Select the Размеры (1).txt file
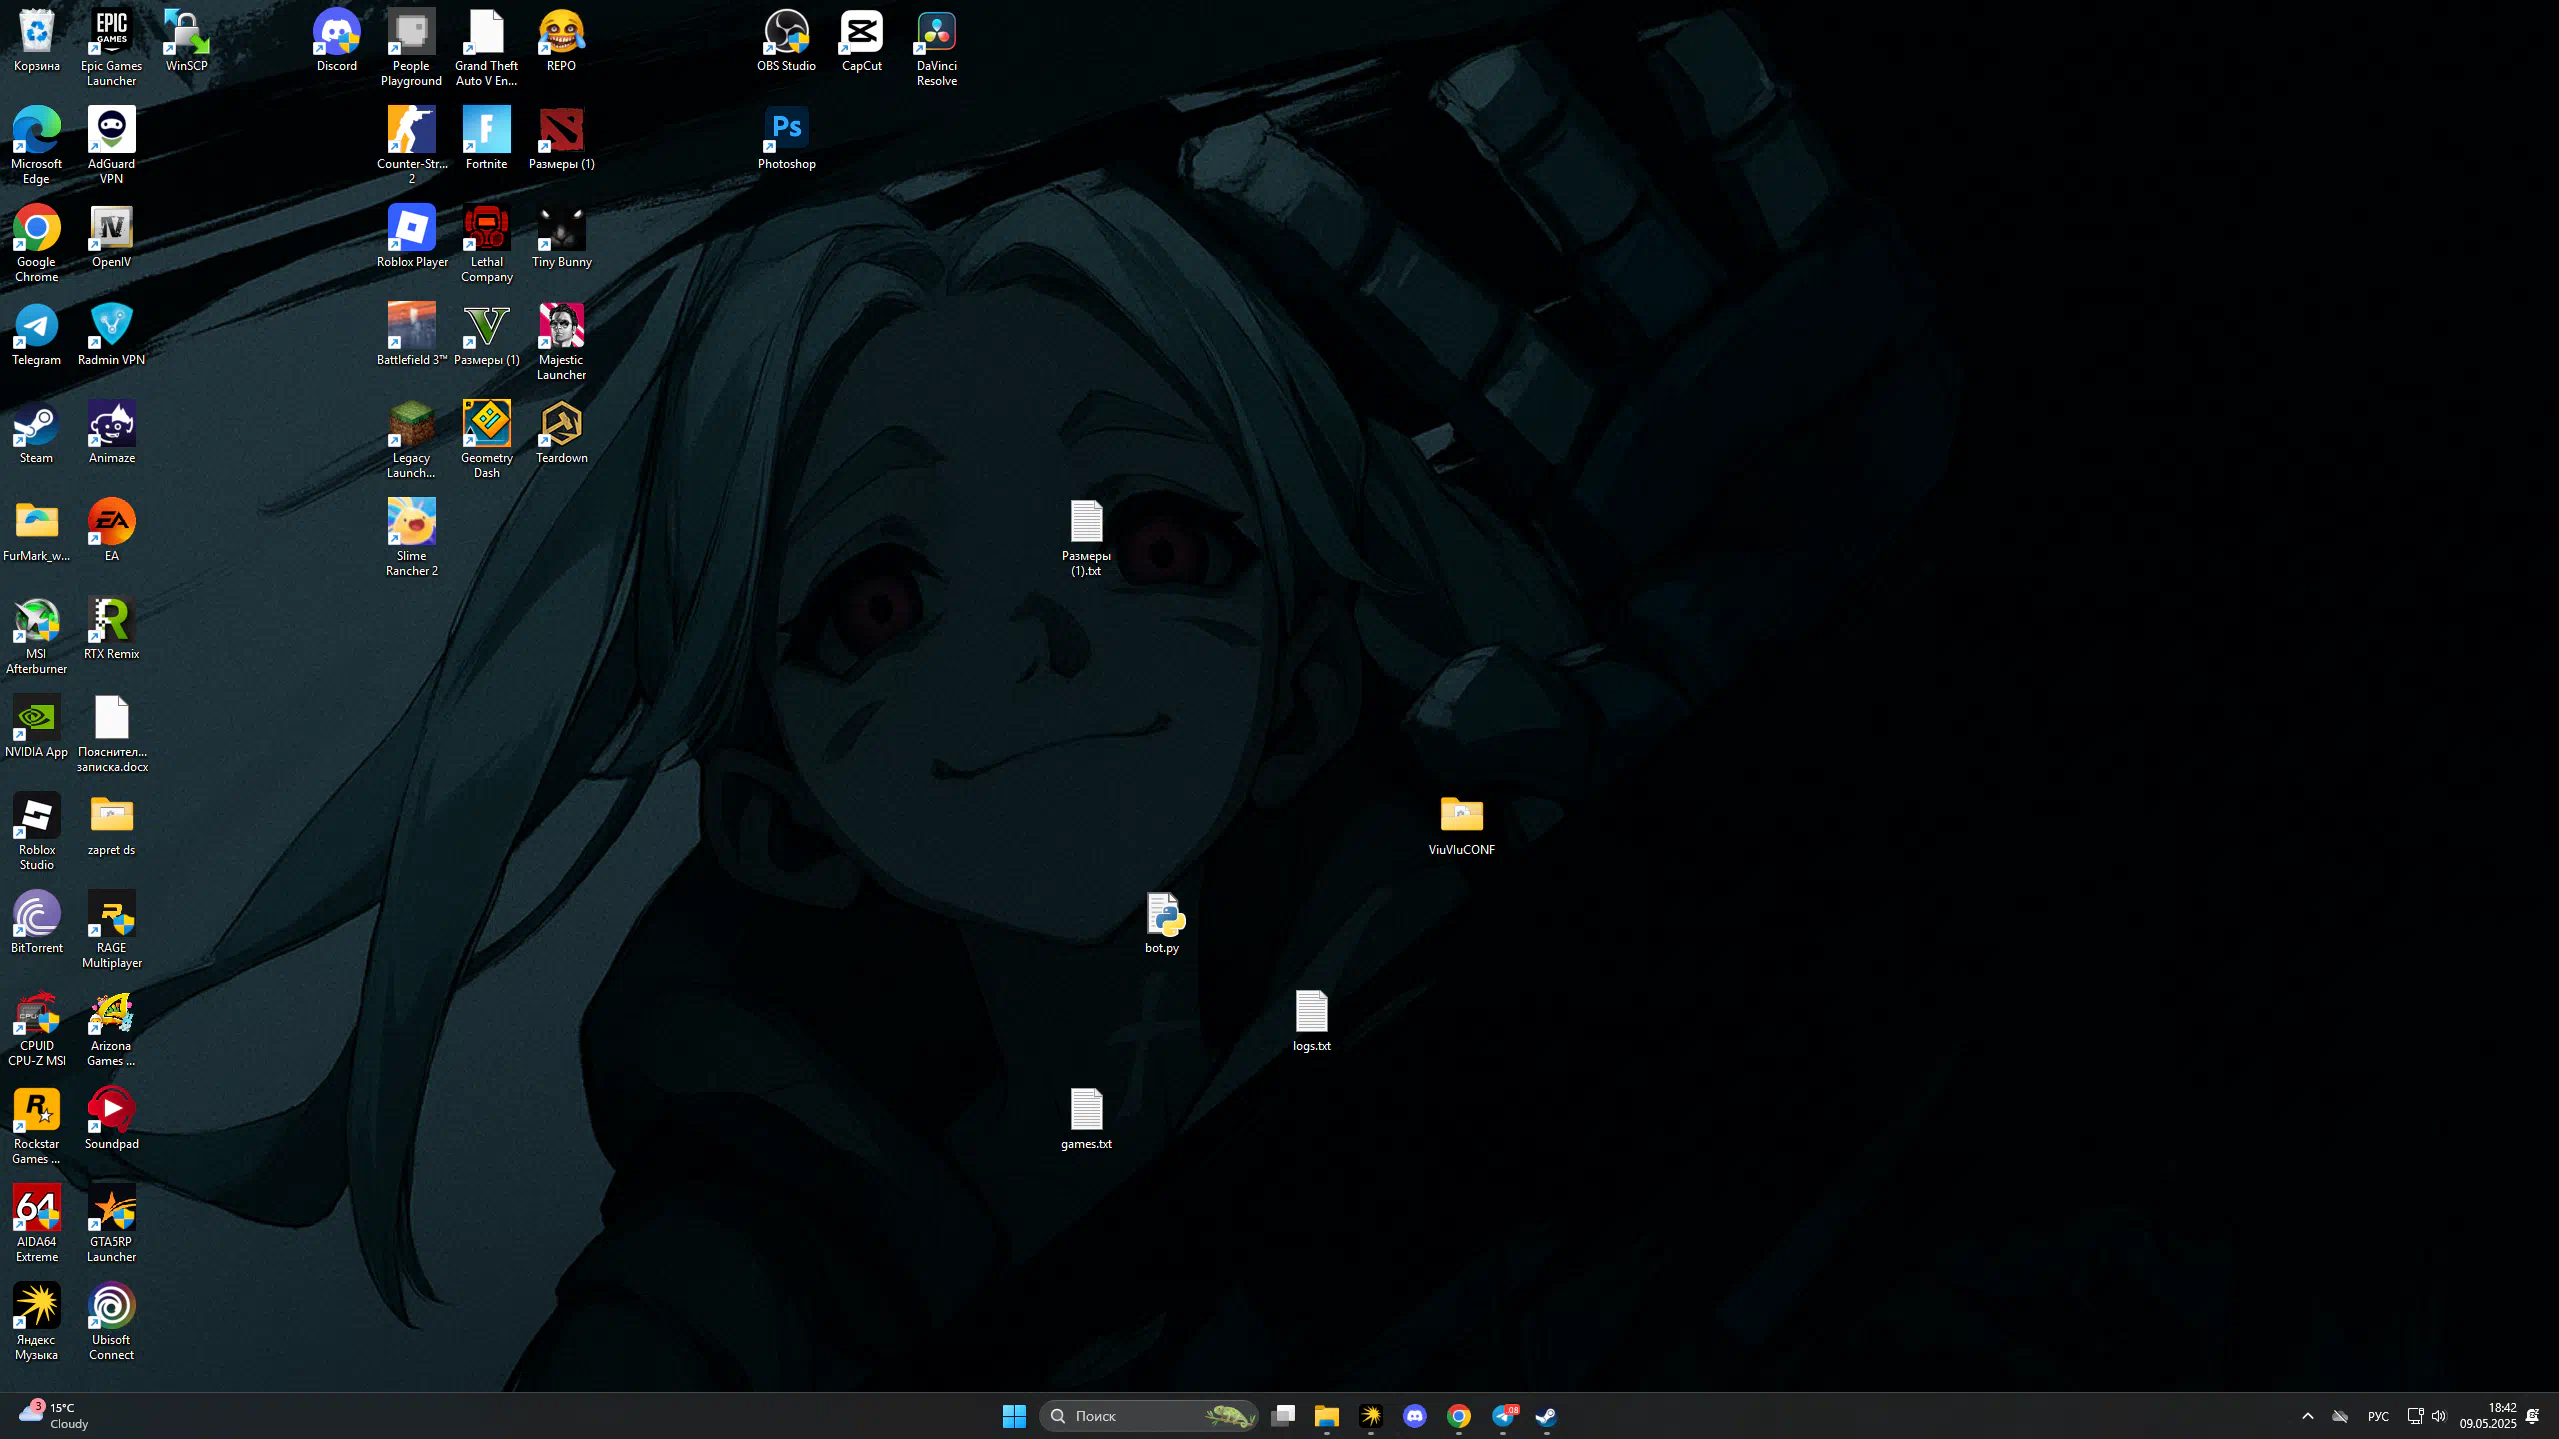The height and width of the screenshot is (1439, 2559). (1086, 537)
